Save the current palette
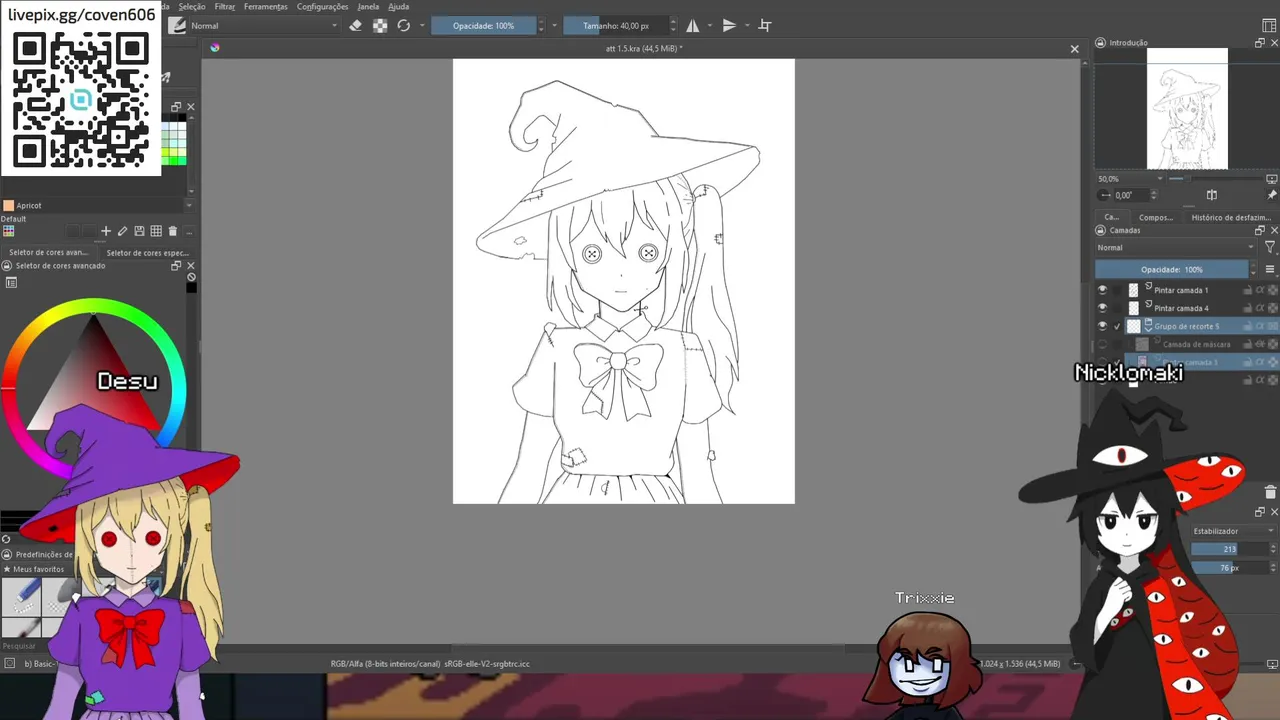The image size is (1280, 720). pos(139,231)
